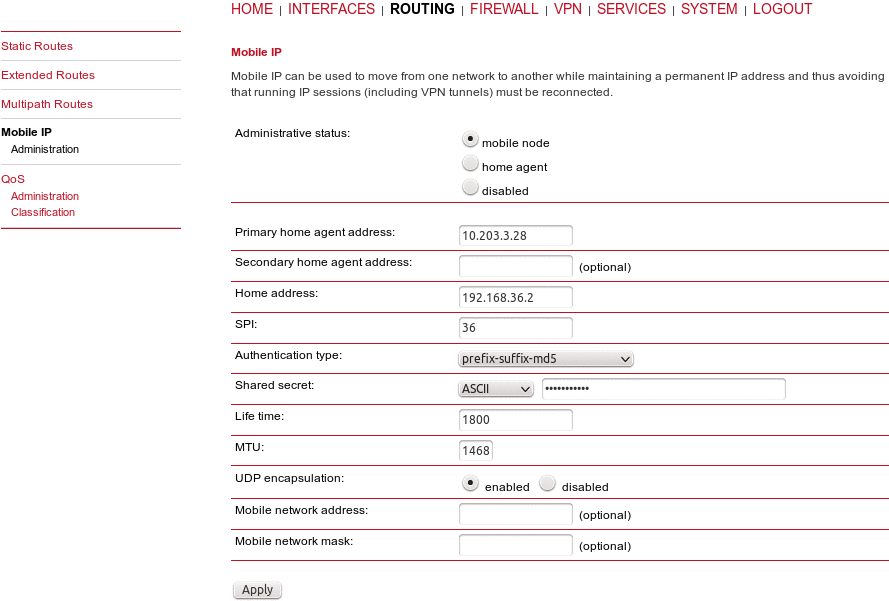Image resolution: width=889 pixels, height=601 pixels.
Task: Enable UDP encapsulation radio button
Action: click(470, 483)
